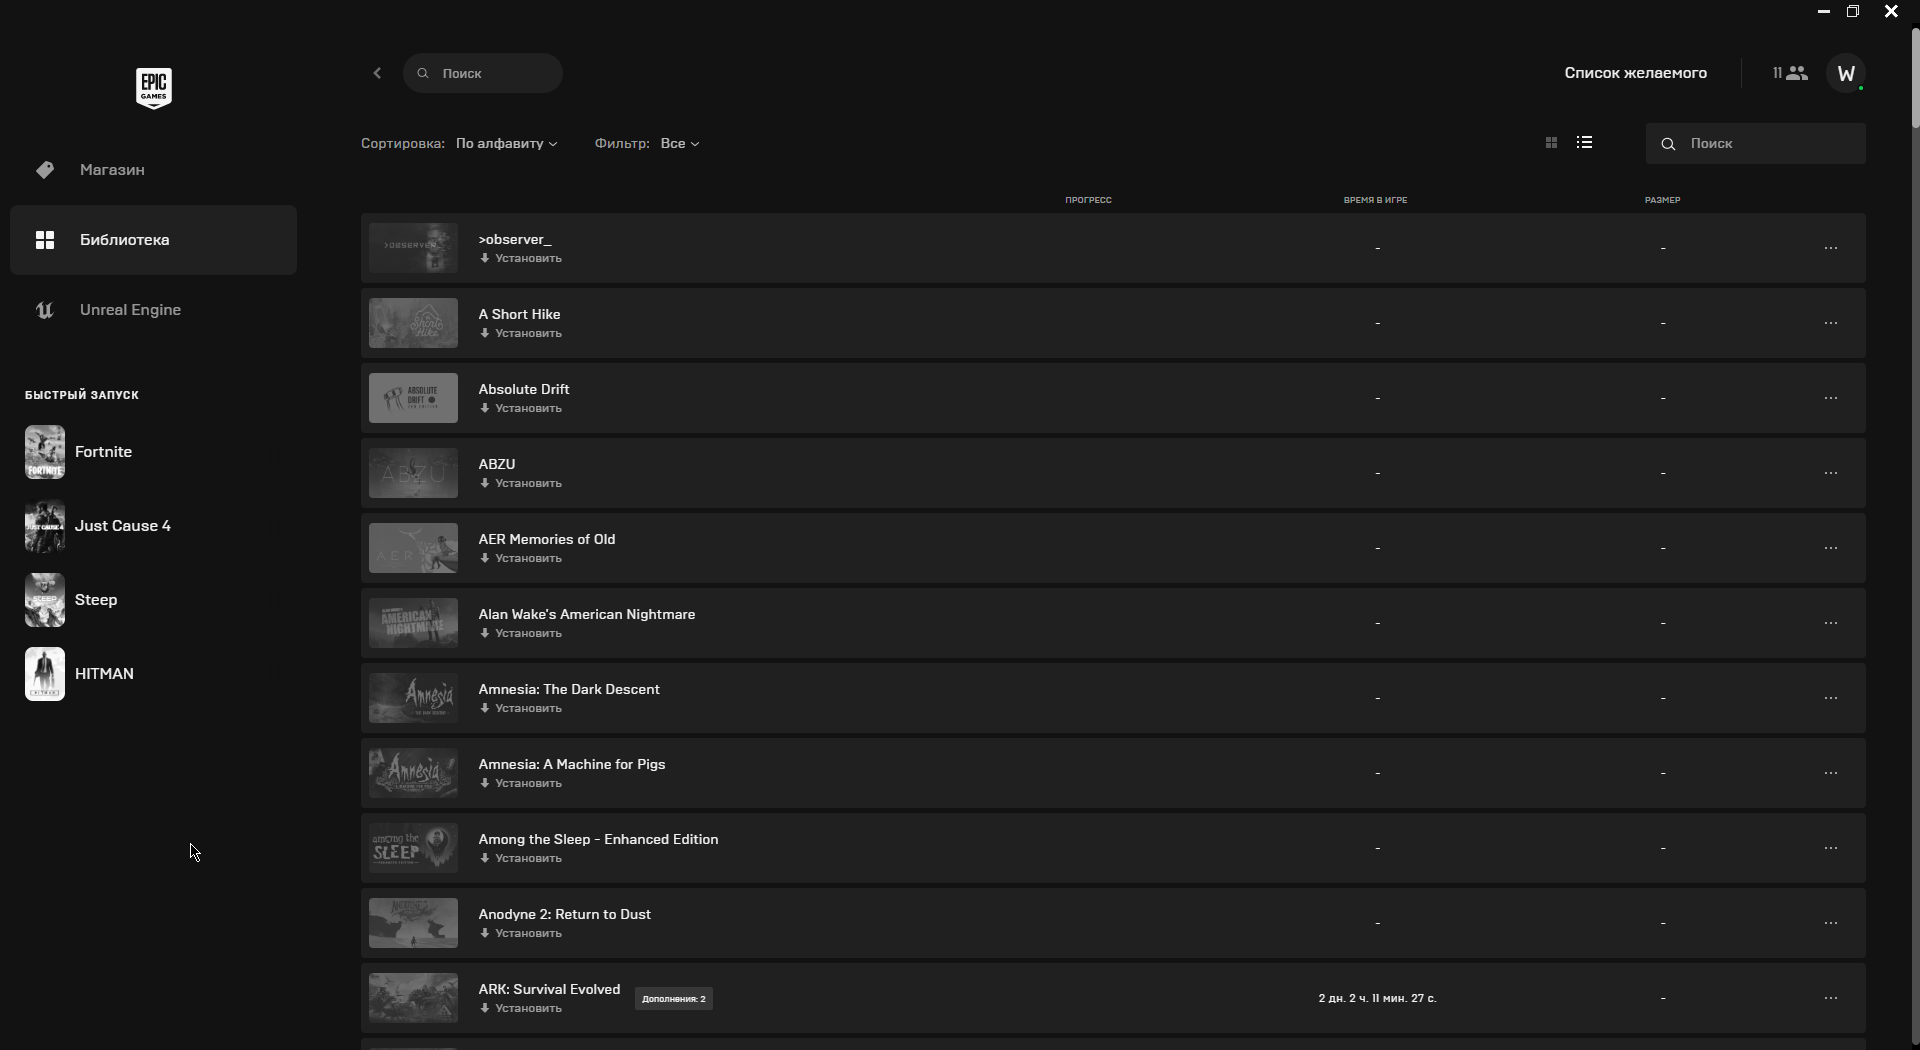The image size is (1920, 1050).
Task: Switch to list view layout
Action: 1584,143
